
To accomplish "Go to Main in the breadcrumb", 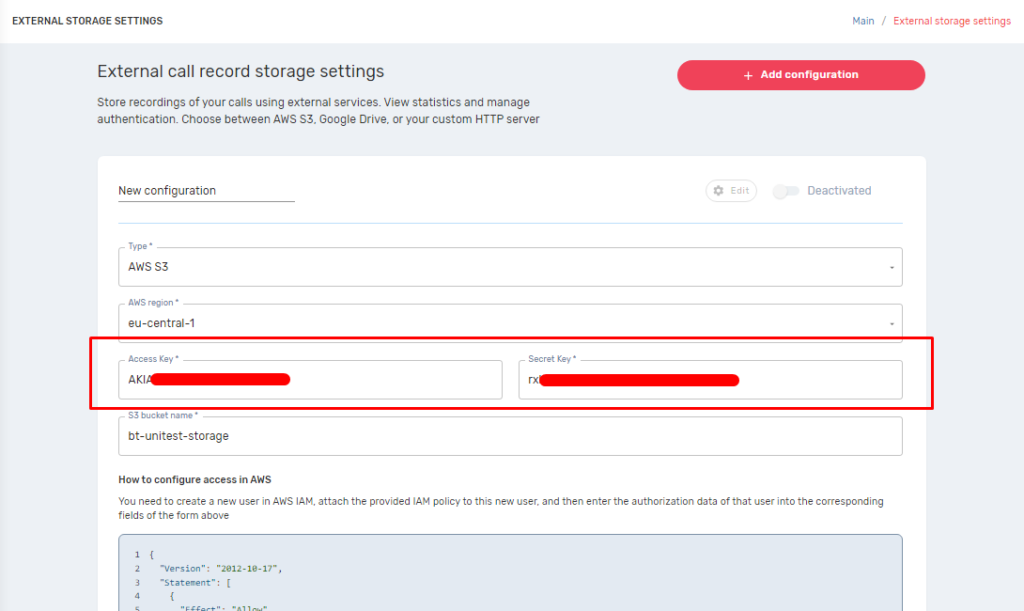I will 862,21.
